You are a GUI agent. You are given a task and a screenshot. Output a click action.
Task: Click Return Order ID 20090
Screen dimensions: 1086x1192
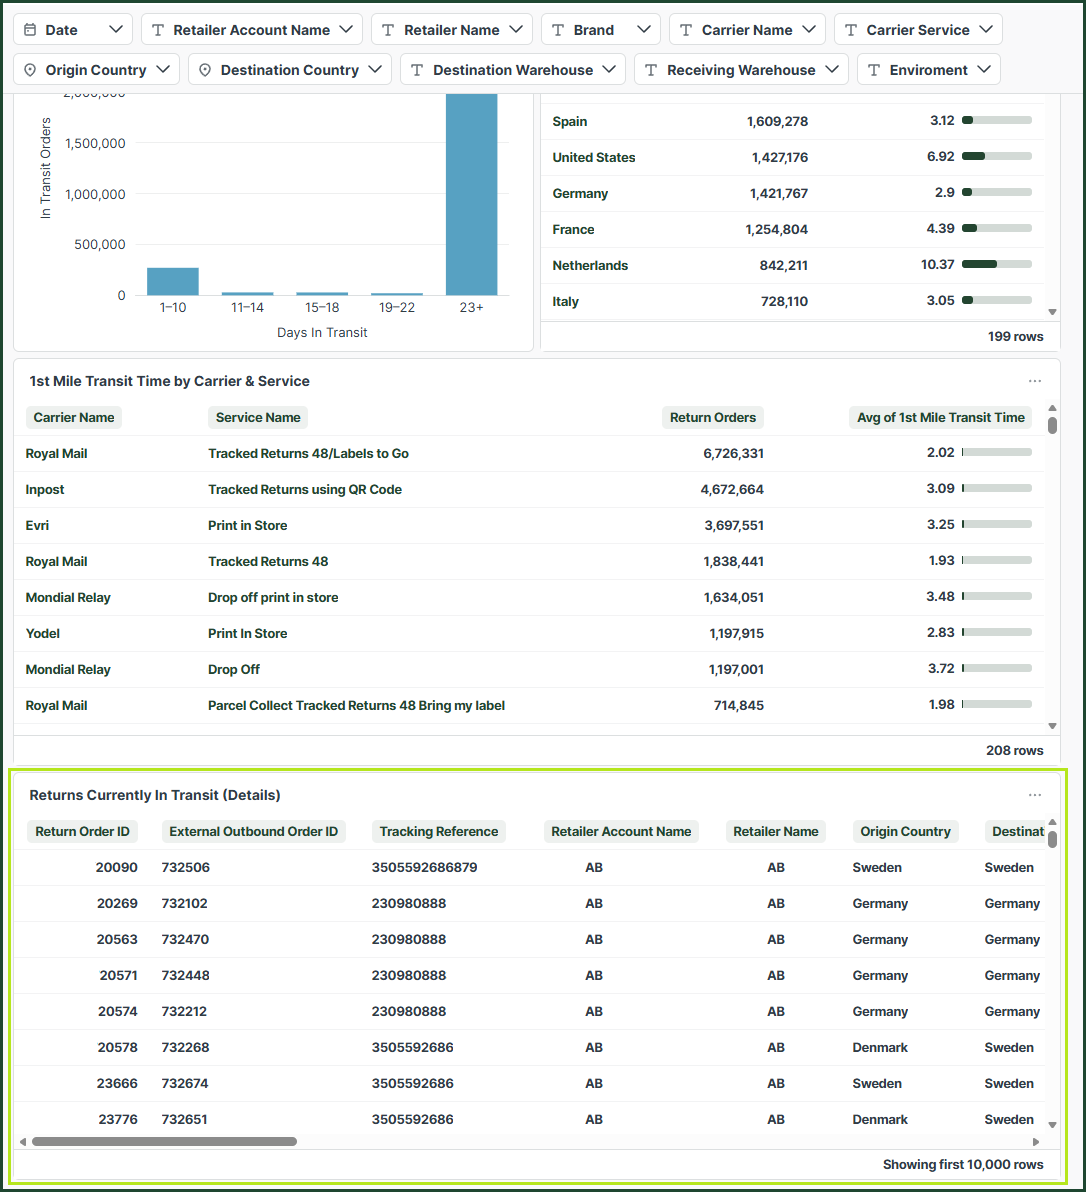116,867
